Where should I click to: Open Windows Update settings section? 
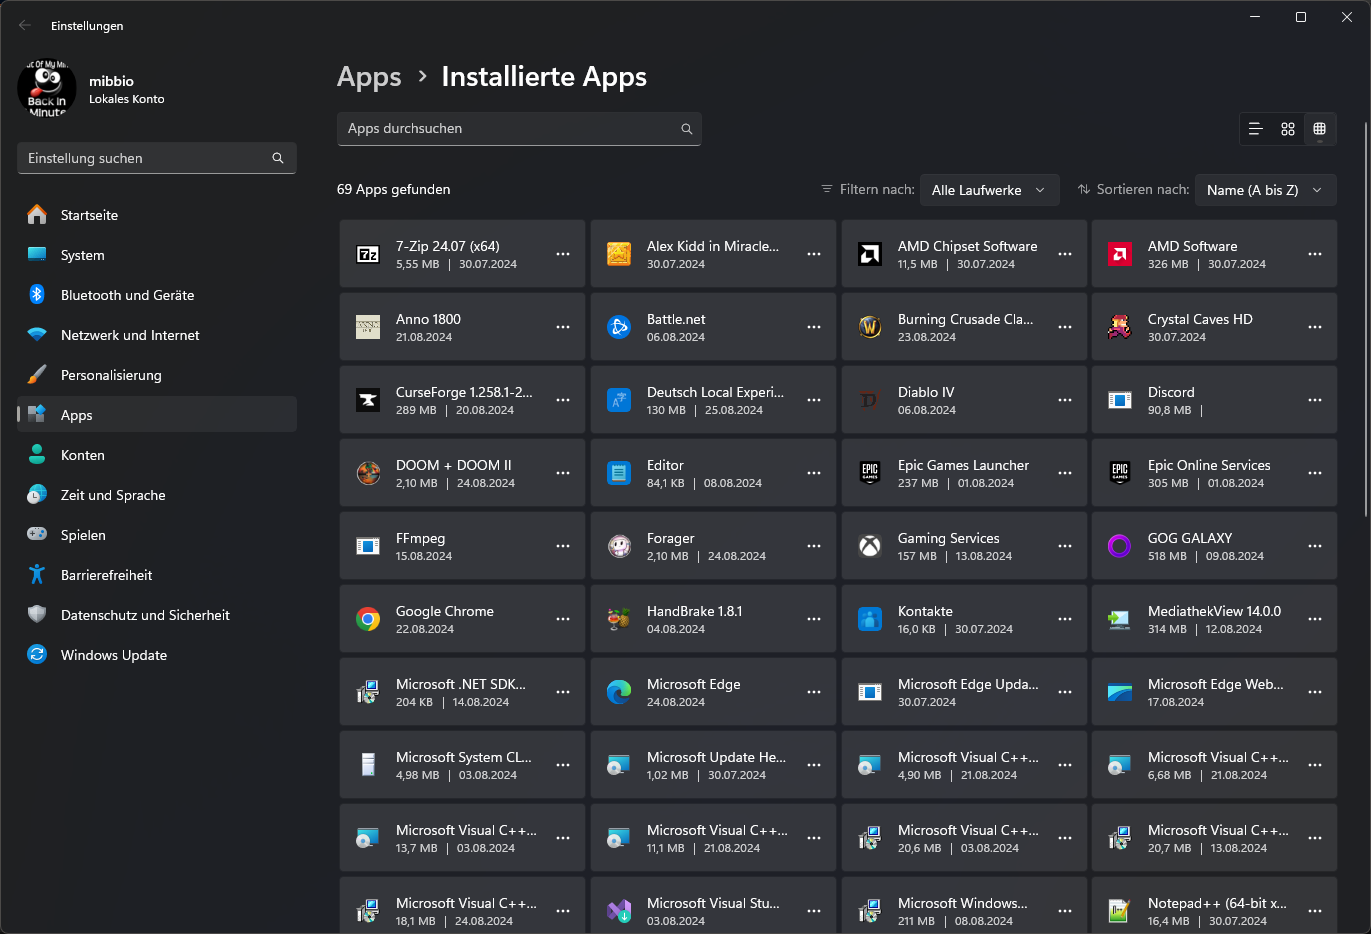point(114,655)
